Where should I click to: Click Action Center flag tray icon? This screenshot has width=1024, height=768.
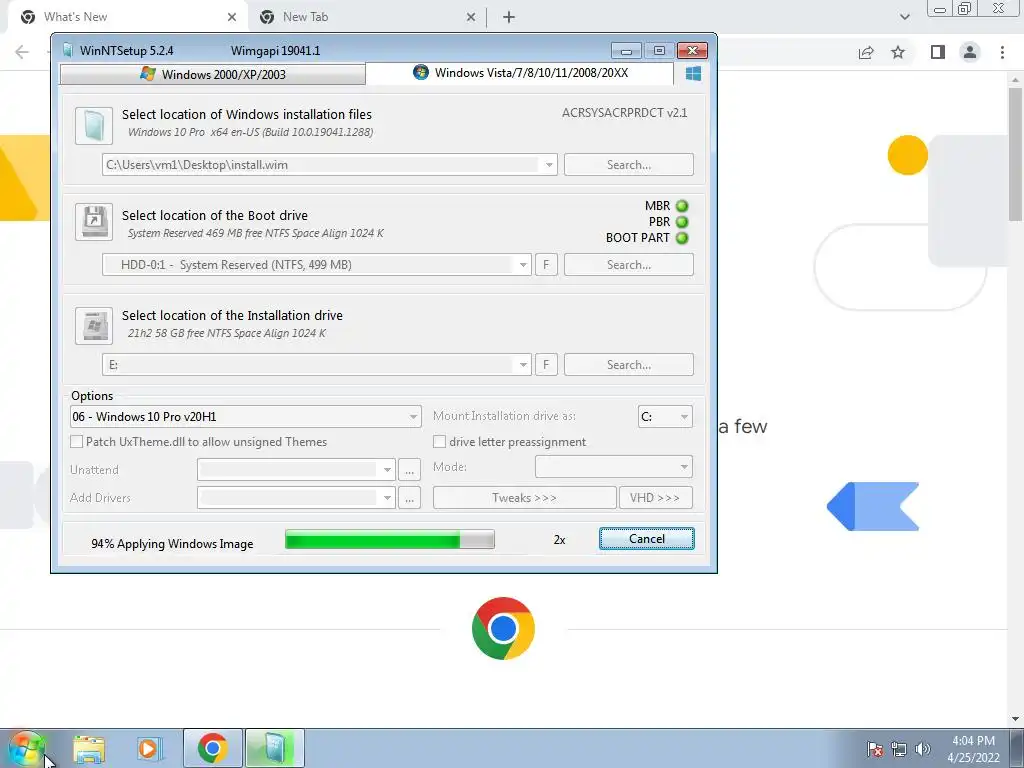[875, 749]
